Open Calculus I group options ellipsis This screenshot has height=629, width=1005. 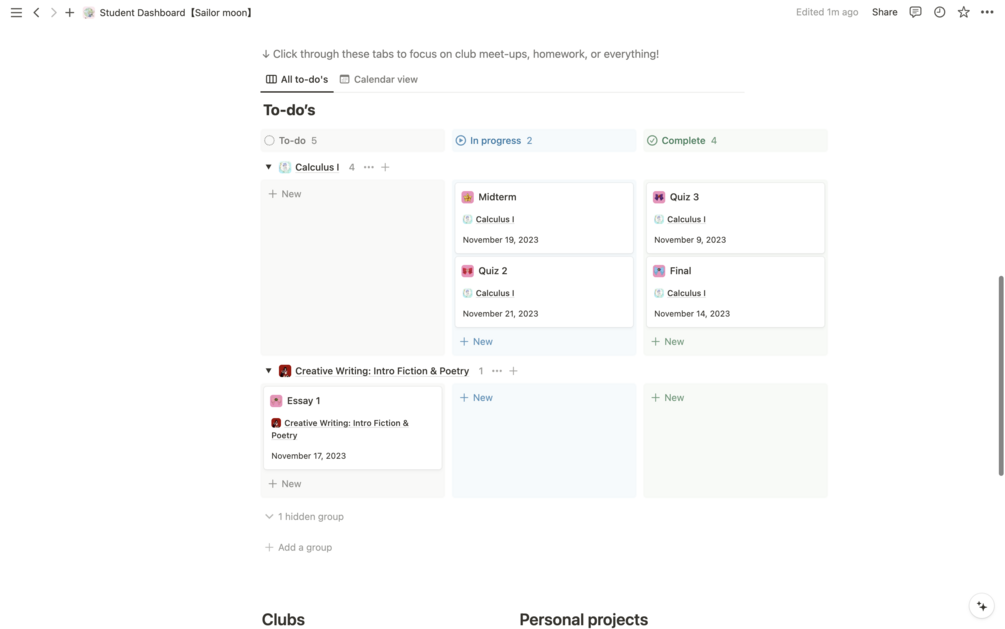click(x=369, y=167)
